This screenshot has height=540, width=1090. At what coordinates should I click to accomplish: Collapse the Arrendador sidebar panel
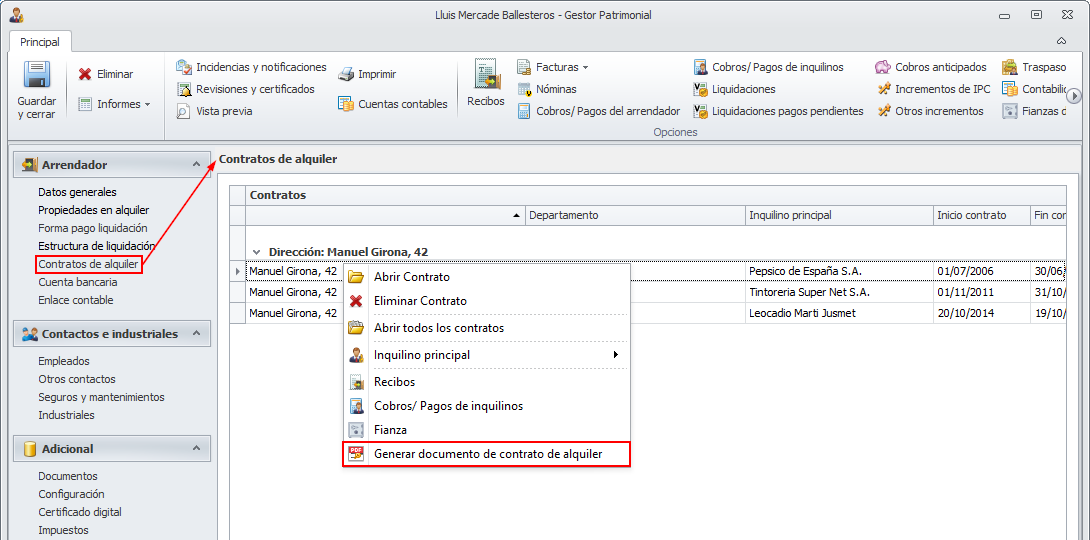196,164
